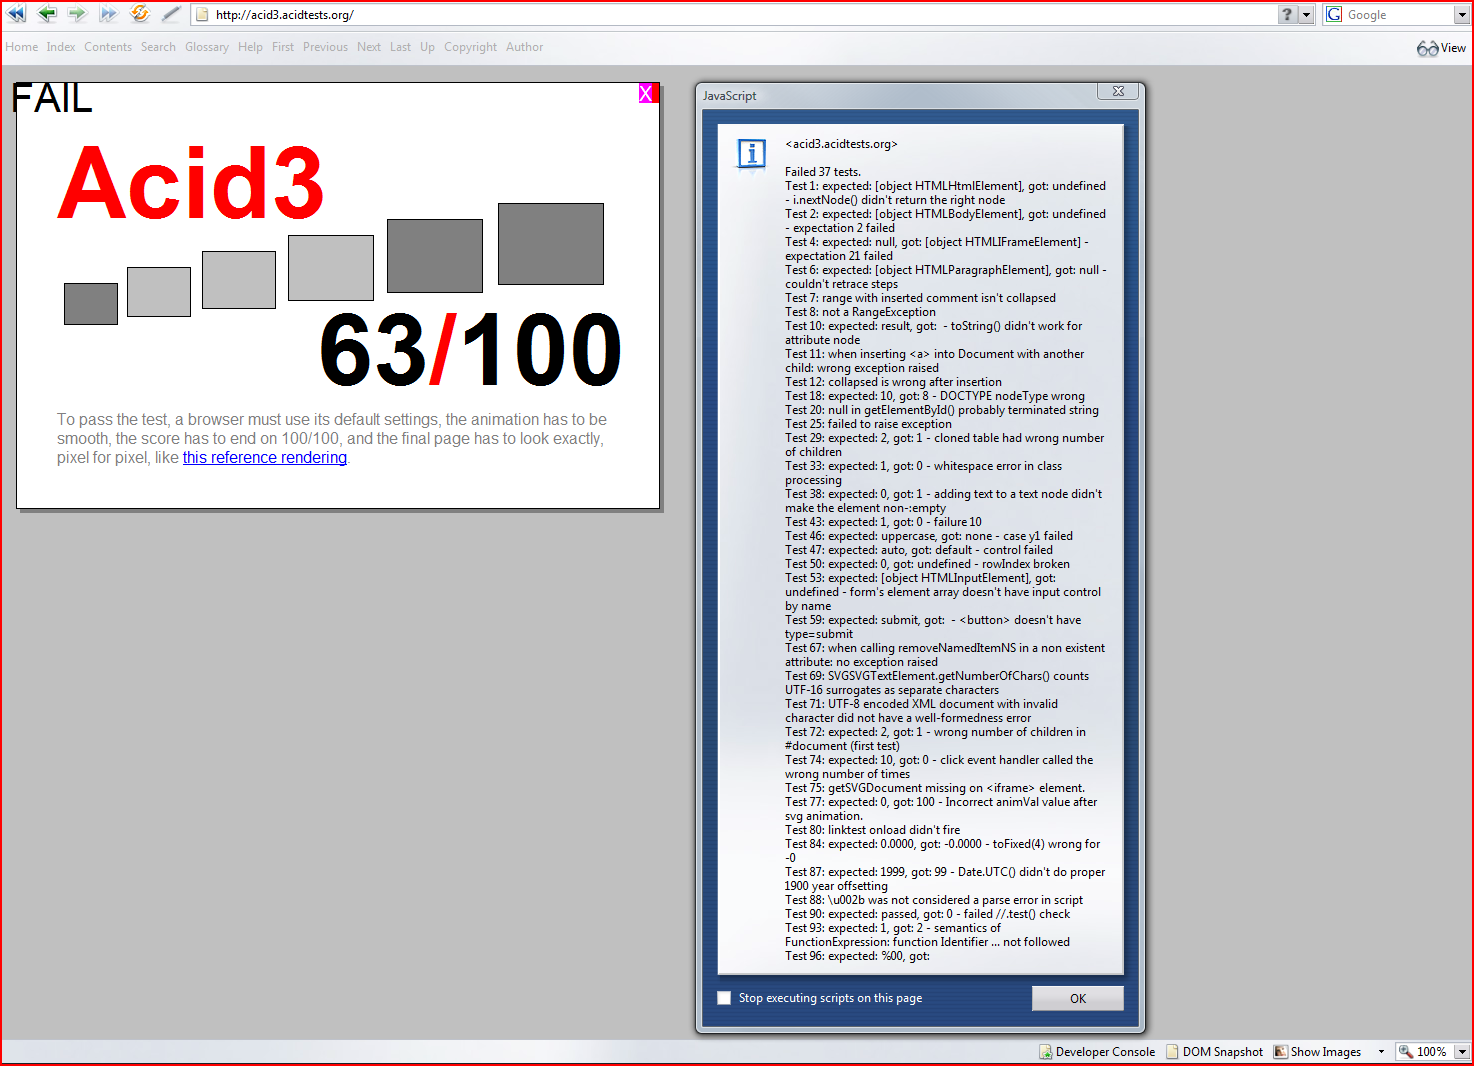Check Stop executing scripts on this page
Viewport: 1474px width, 1066px height.
[724, 998]
